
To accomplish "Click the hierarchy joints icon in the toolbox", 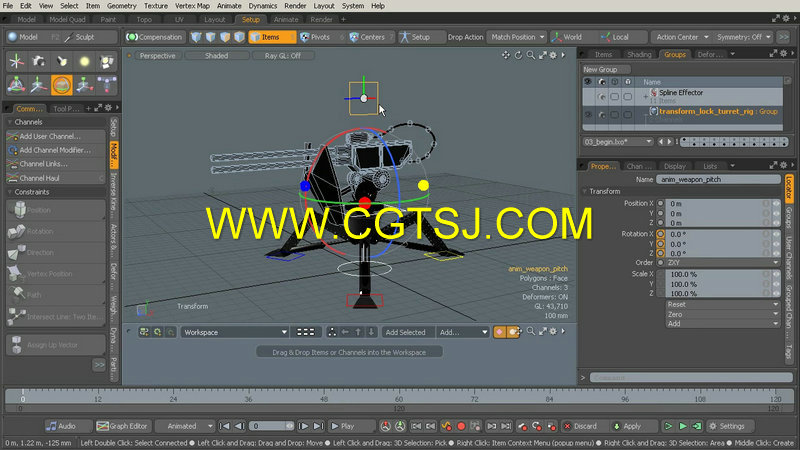I will point(107,85).
